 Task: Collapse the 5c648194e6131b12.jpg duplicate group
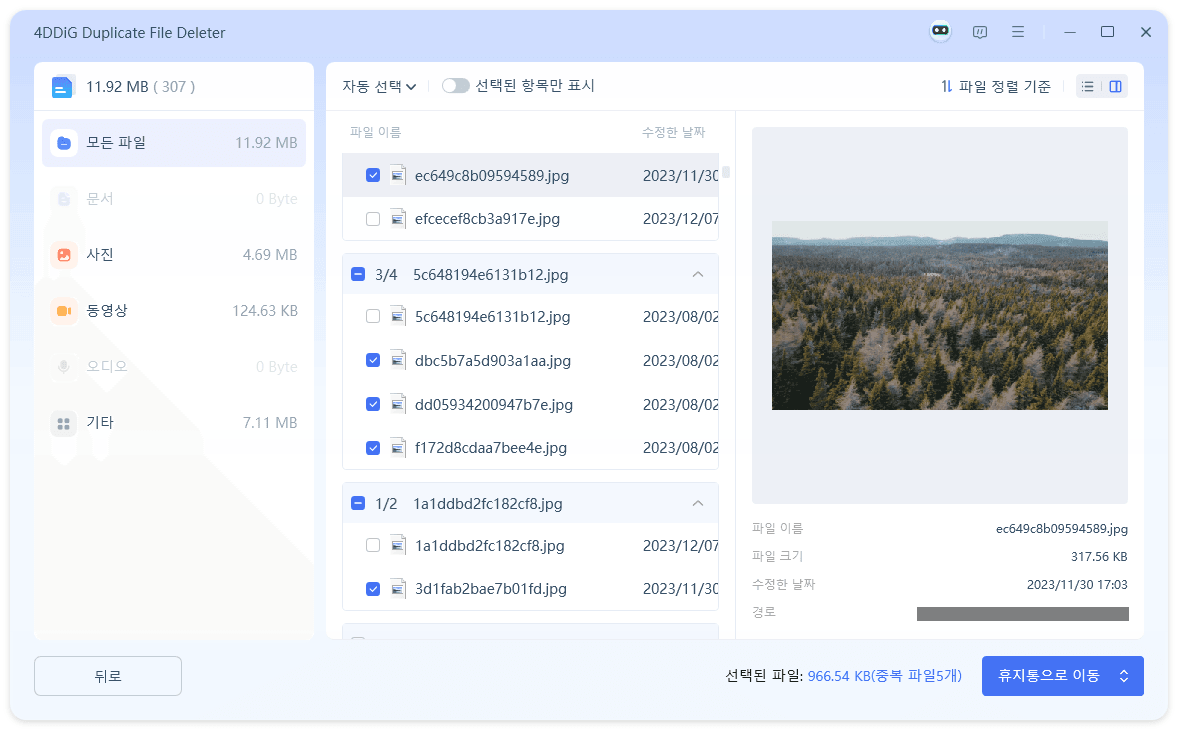click(x=698, y=274)
